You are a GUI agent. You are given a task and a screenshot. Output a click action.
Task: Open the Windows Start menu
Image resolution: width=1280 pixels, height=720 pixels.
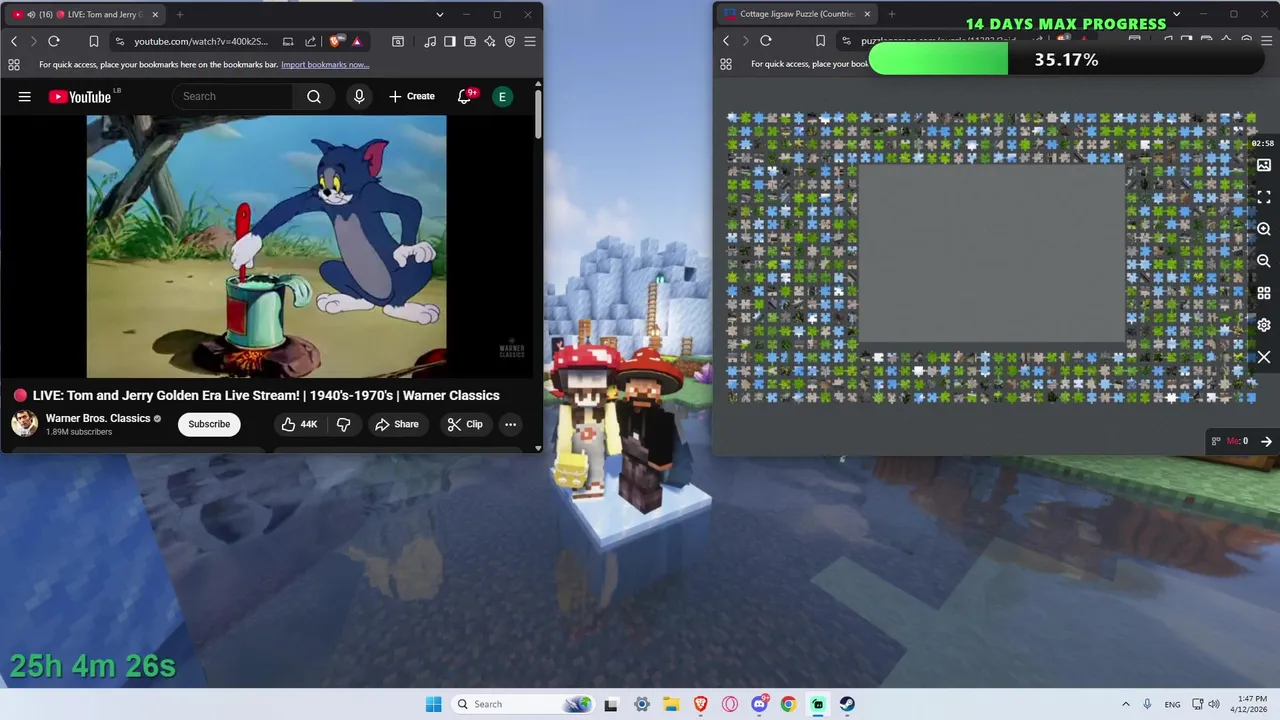[433, 704]
